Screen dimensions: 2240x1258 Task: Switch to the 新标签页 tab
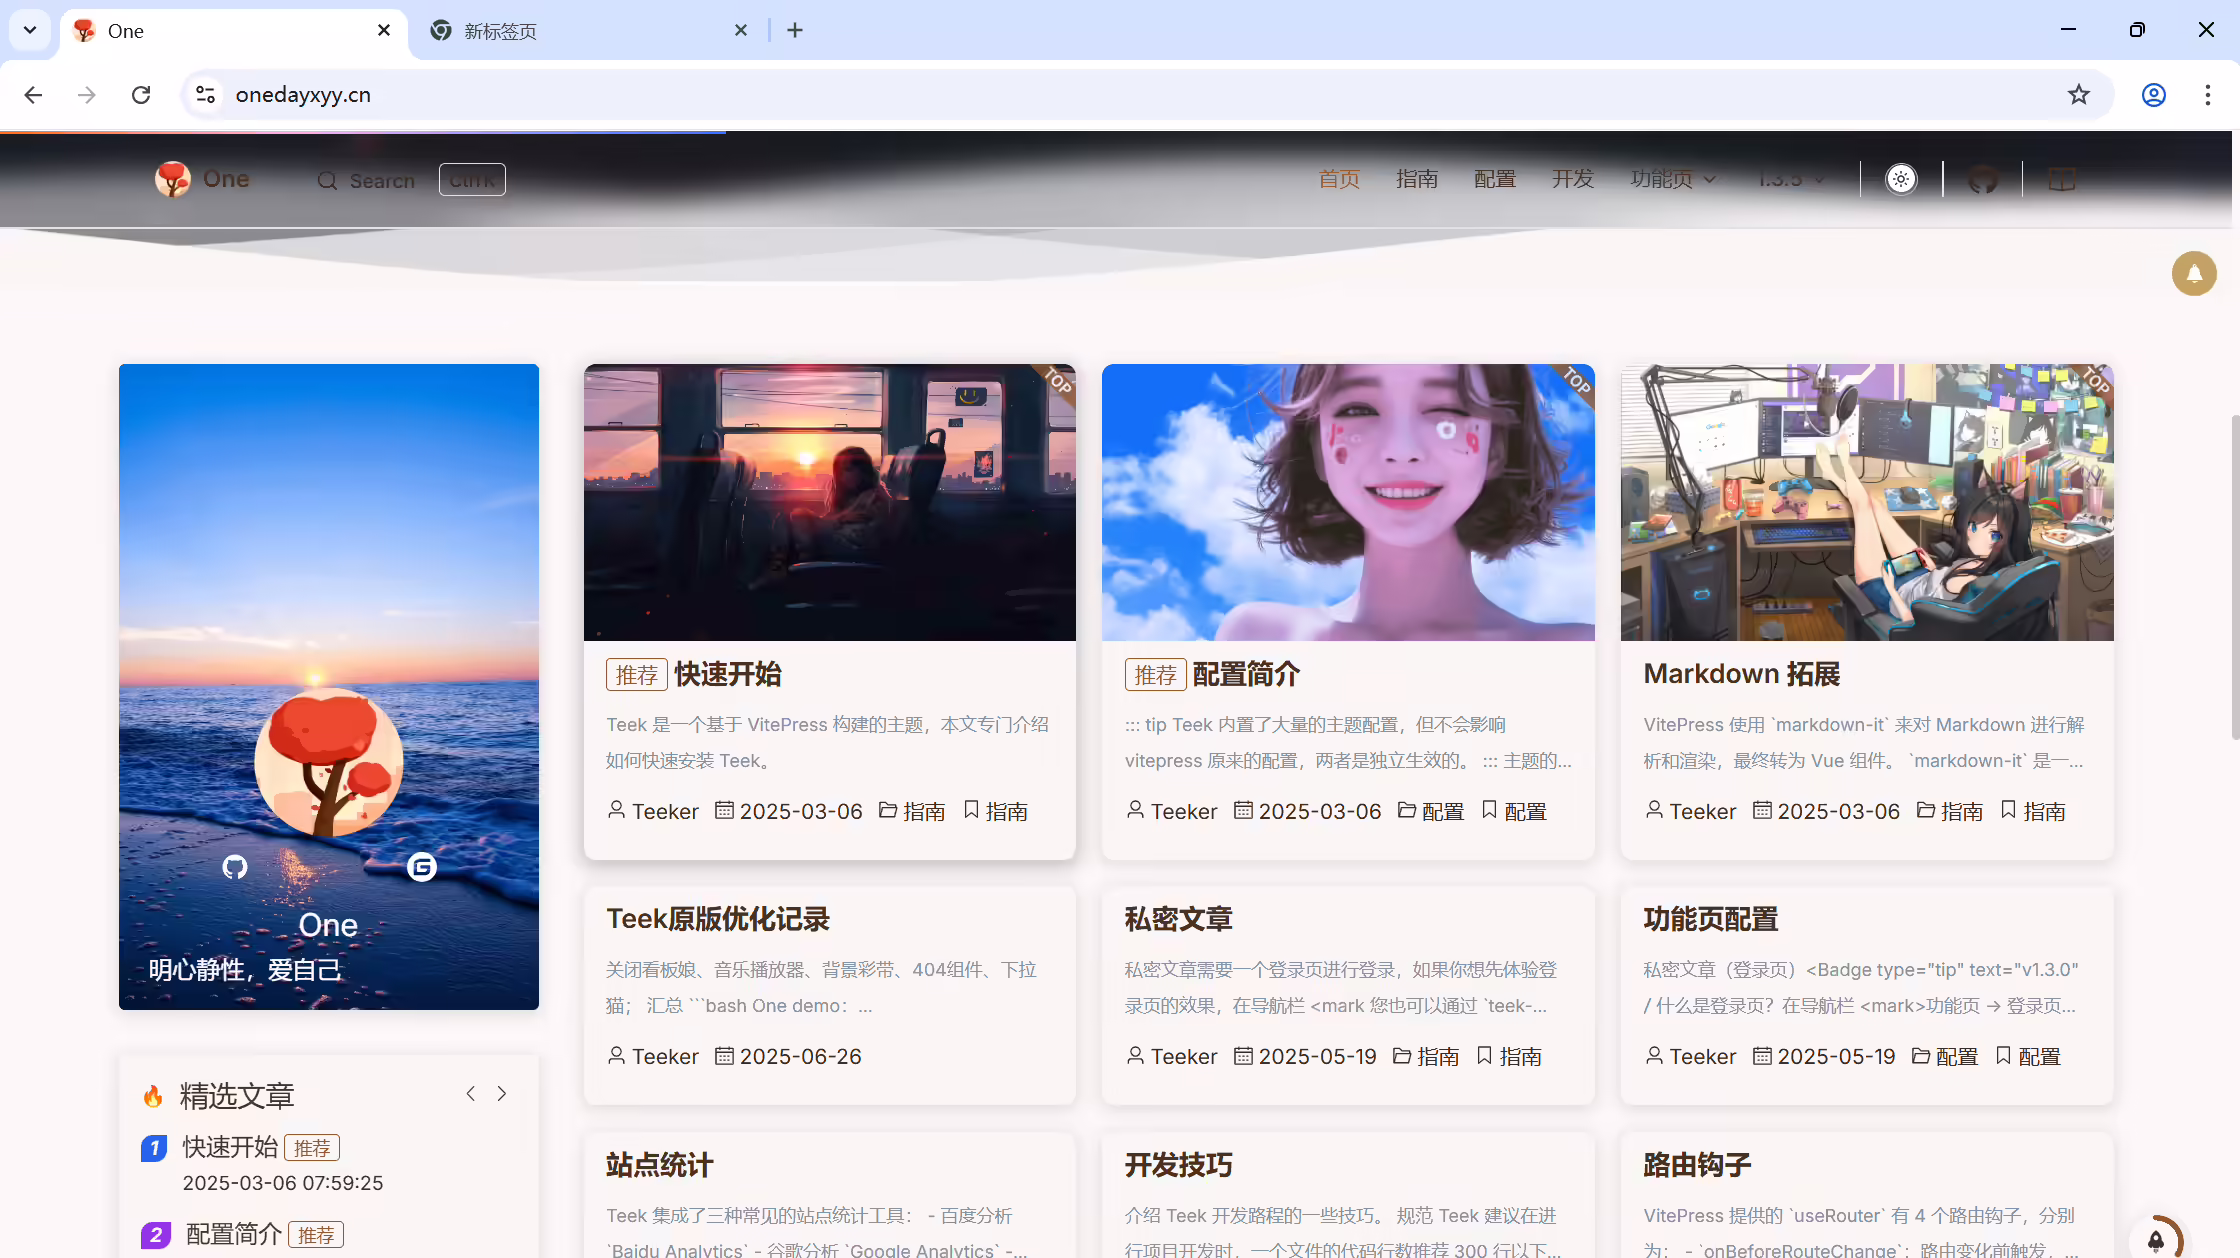click(587, 31)
